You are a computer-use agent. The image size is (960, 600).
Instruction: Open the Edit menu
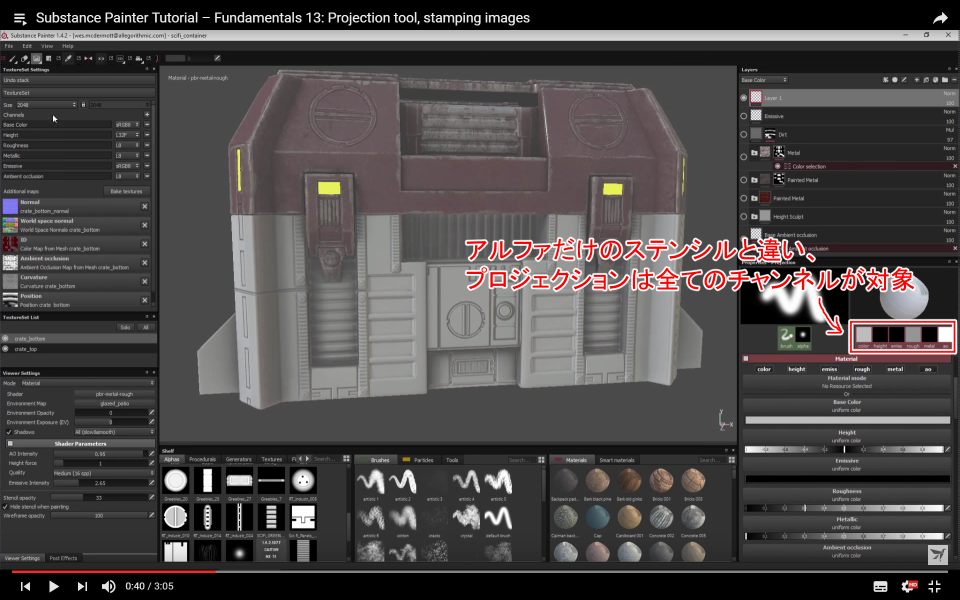pos(27,46)
